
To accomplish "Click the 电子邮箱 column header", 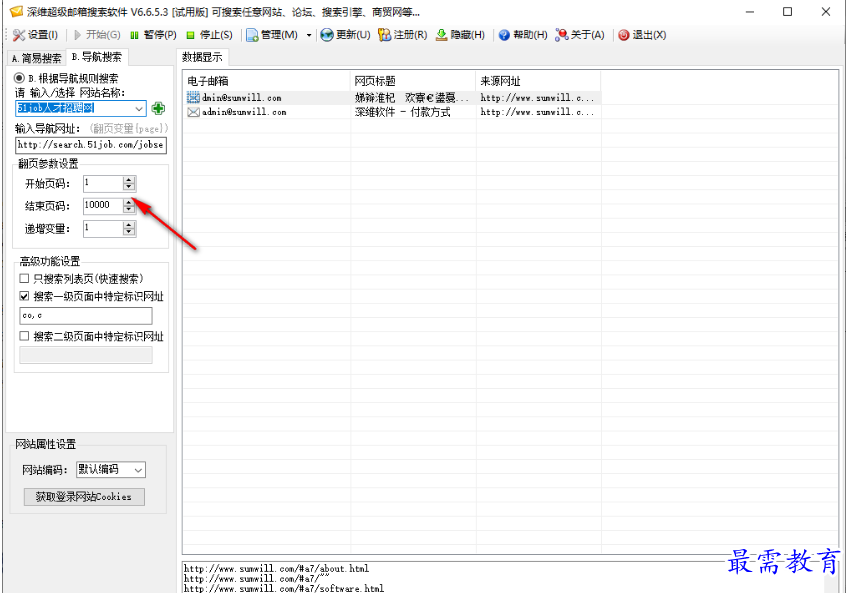I will [266, 81].
